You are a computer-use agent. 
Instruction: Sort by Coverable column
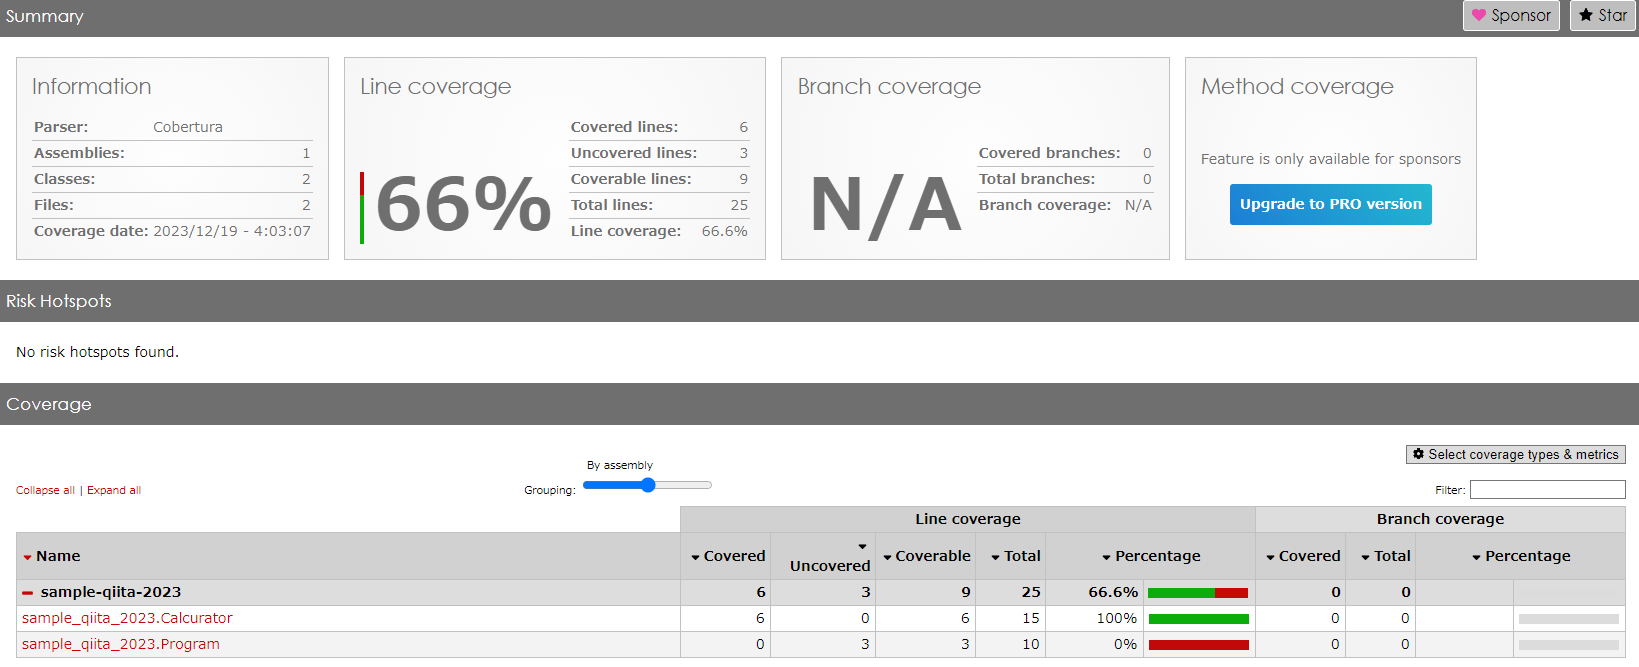tap(926, 556)
